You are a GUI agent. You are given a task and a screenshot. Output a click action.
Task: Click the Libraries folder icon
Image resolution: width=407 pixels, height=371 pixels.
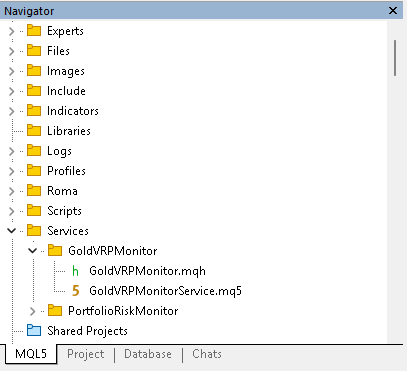click(x=34, y=130)
